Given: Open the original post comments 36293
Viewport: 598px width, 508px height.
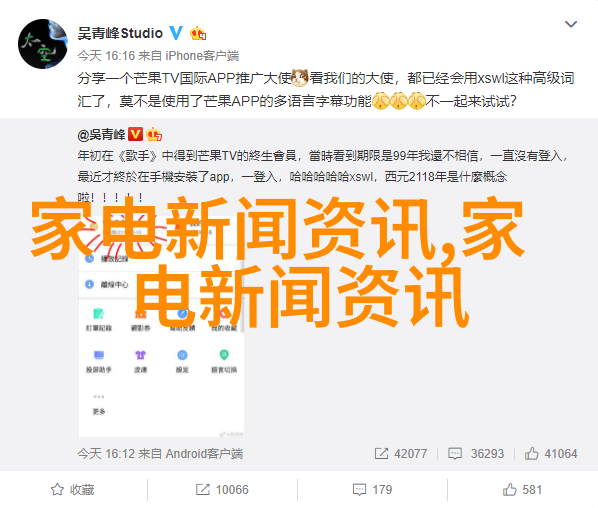Looking at the screenshot, I should pyautogui.click(x=476, y=453).
